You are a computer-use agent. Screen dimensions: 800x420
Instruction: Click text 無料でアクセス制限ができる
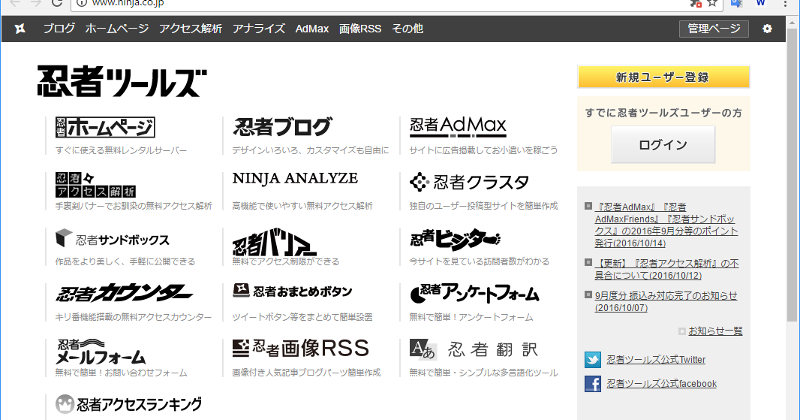point(285,261)
